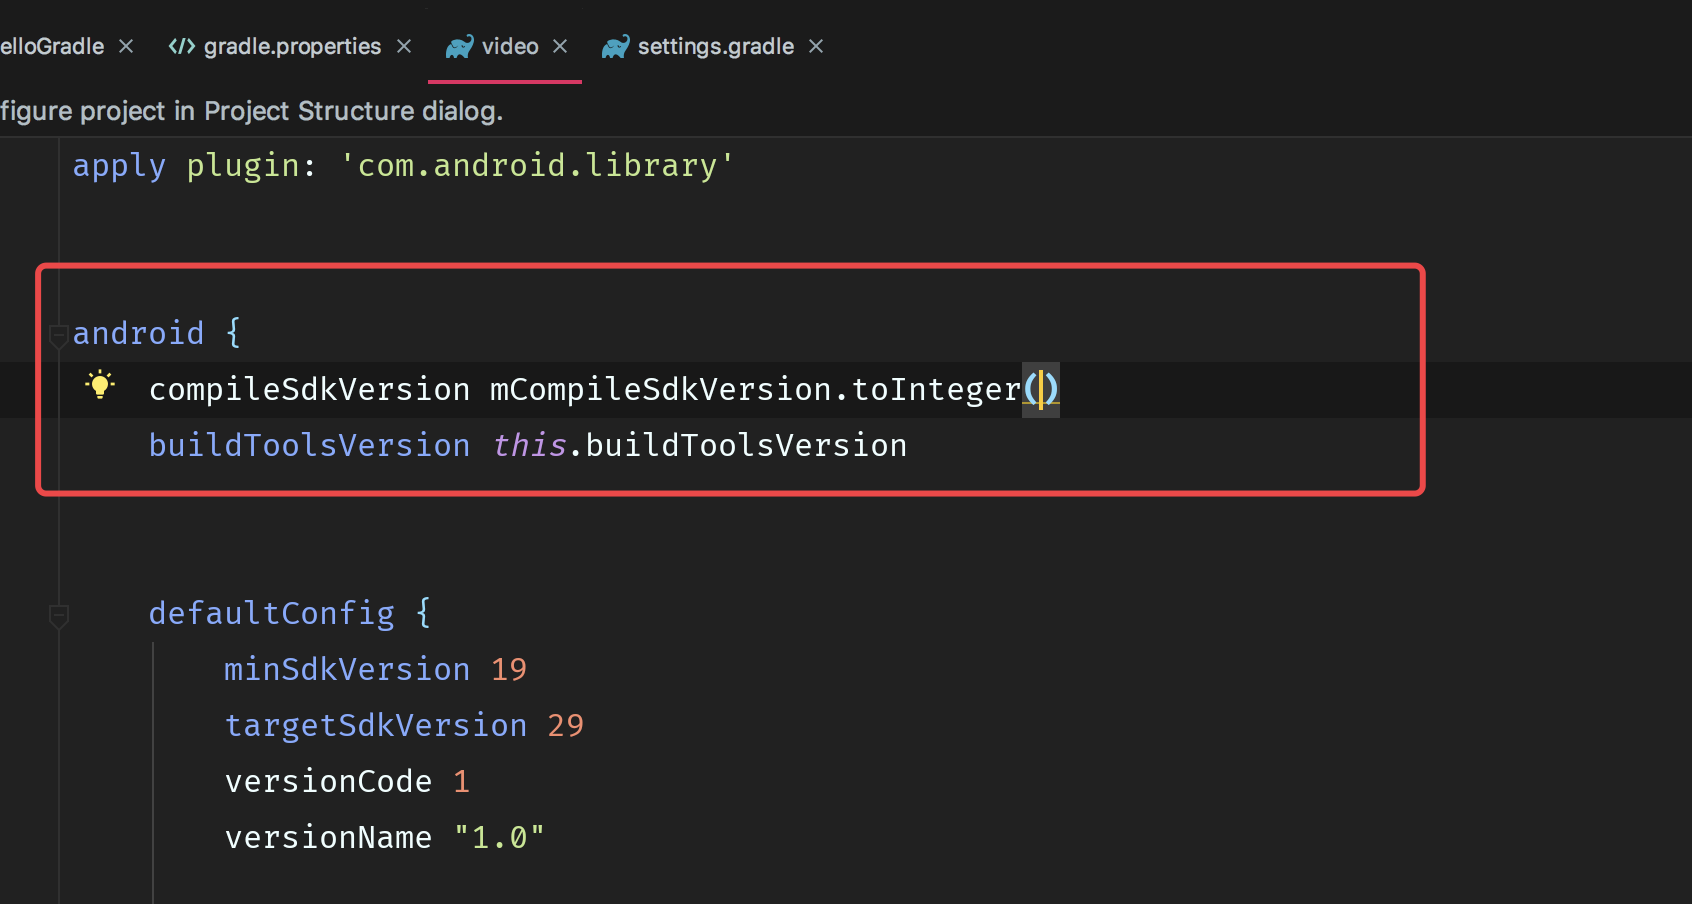The image size is (1692, 904).
Task: Click the targetSdkVersion value 29
Action: point(565,725)
